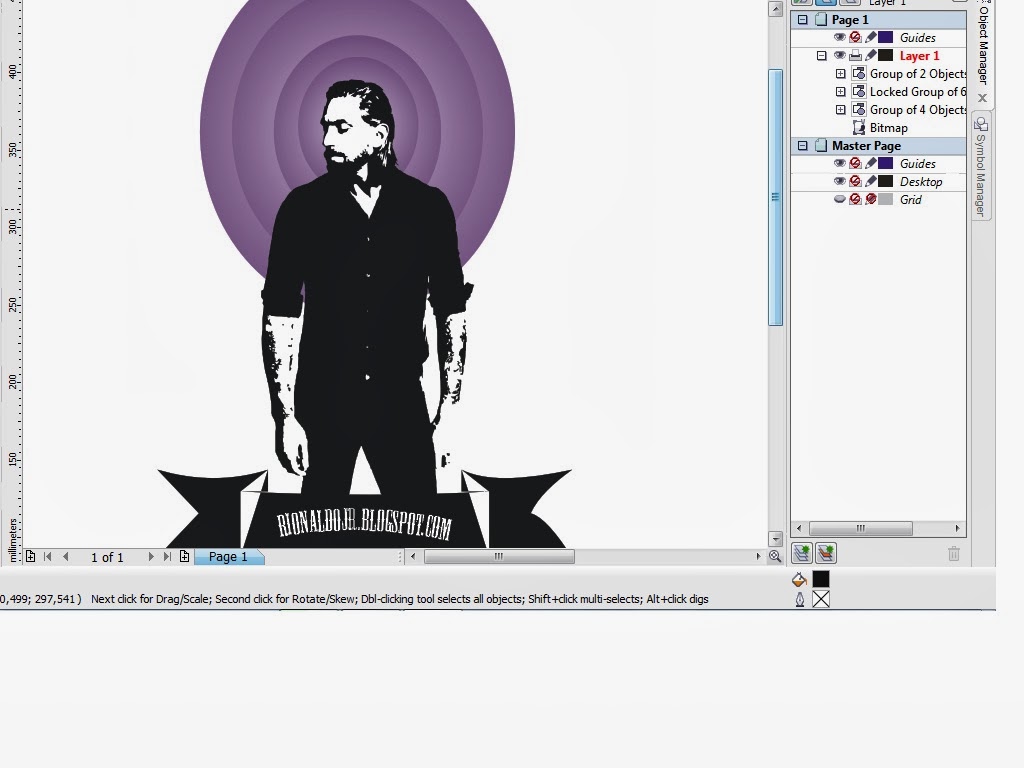The height and width of the screenshot is (768, 1024).
Task: Click the black fill color swatch
Action: tap(821, 579)
